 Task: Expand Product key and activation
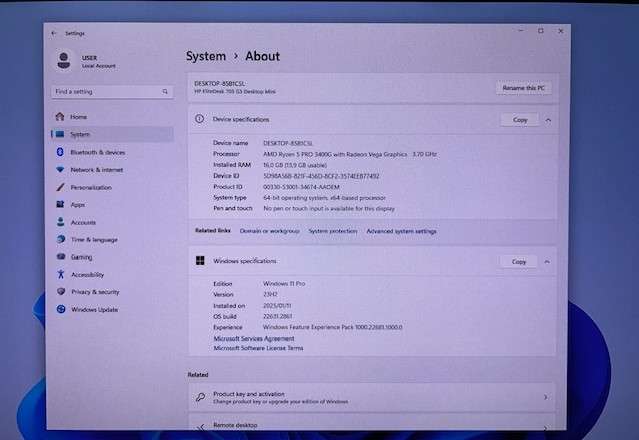(x=545, y=397)
